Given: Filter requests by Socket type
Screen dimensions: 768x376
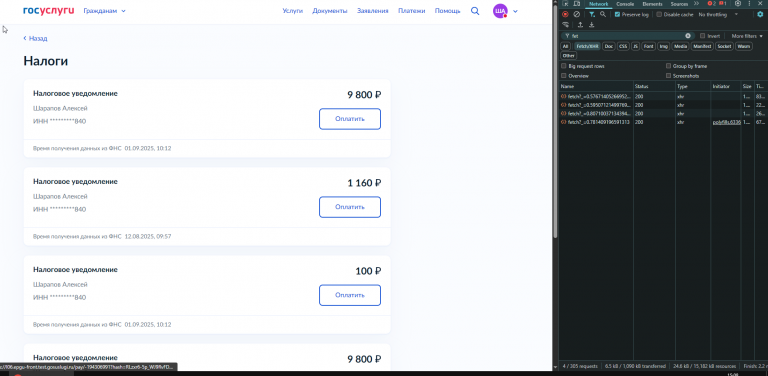Looking at the screenshot, I should pyautogui.click(x=724, y=46).
